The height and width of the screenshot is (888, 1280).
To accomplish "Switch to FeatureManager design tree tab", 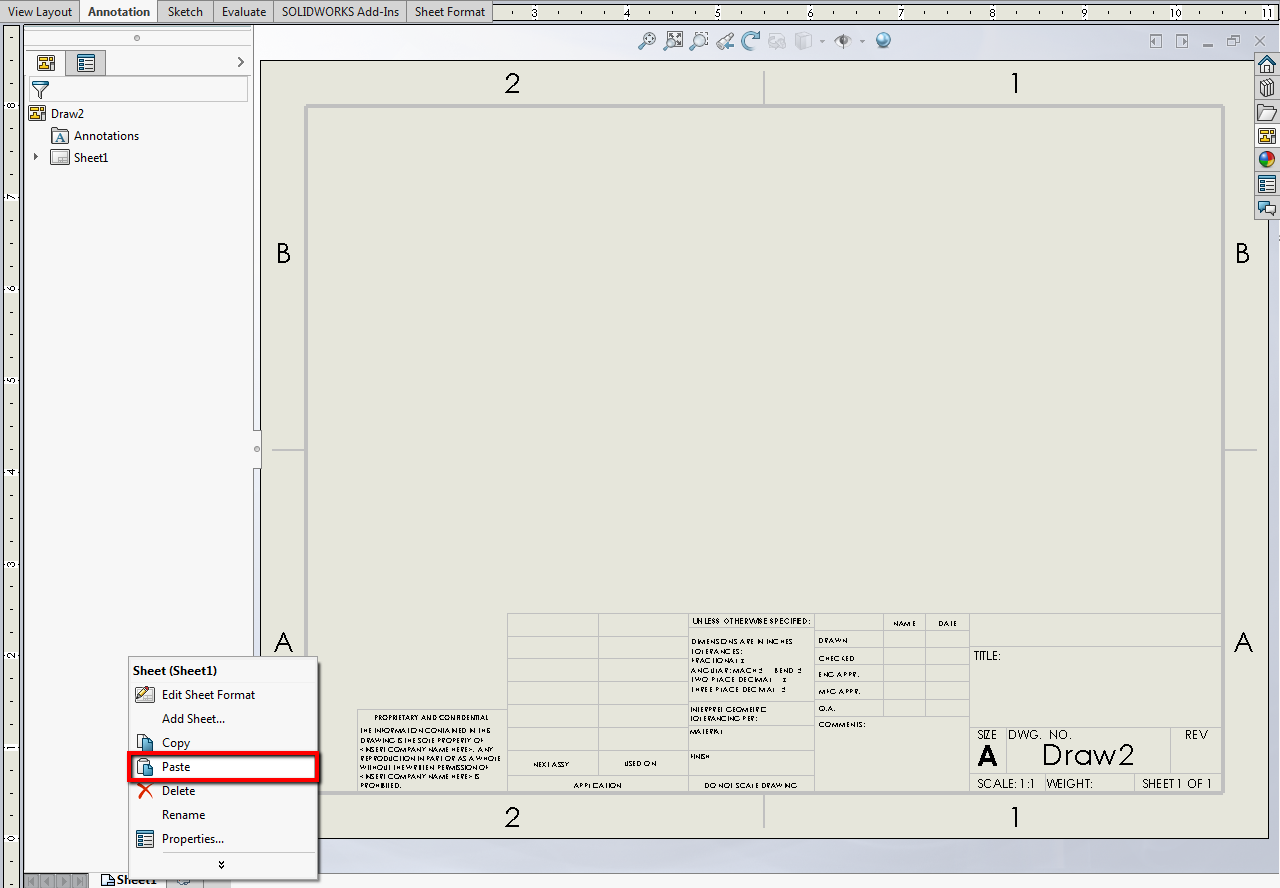I will point(46,63).
